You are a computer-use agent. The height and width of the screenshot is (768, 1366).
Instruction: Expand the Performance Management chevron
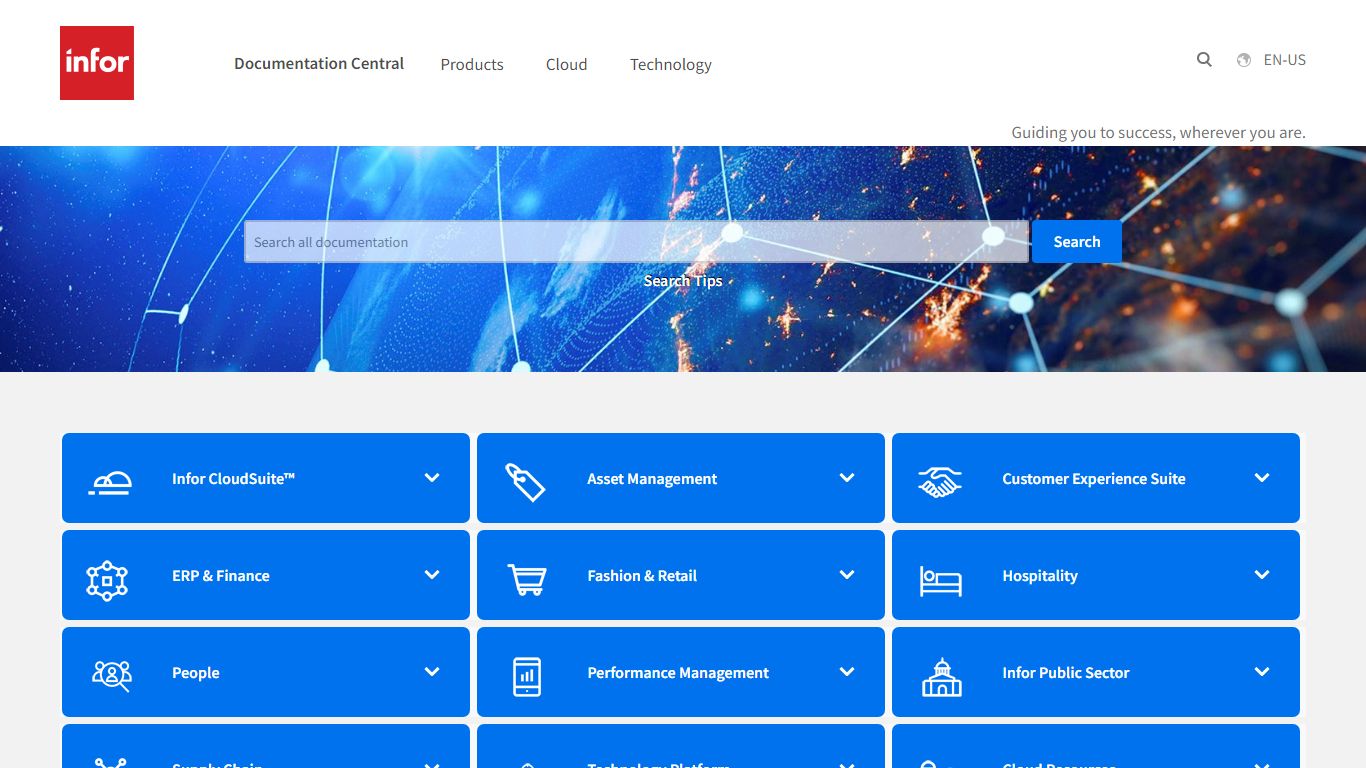(847, 672)
